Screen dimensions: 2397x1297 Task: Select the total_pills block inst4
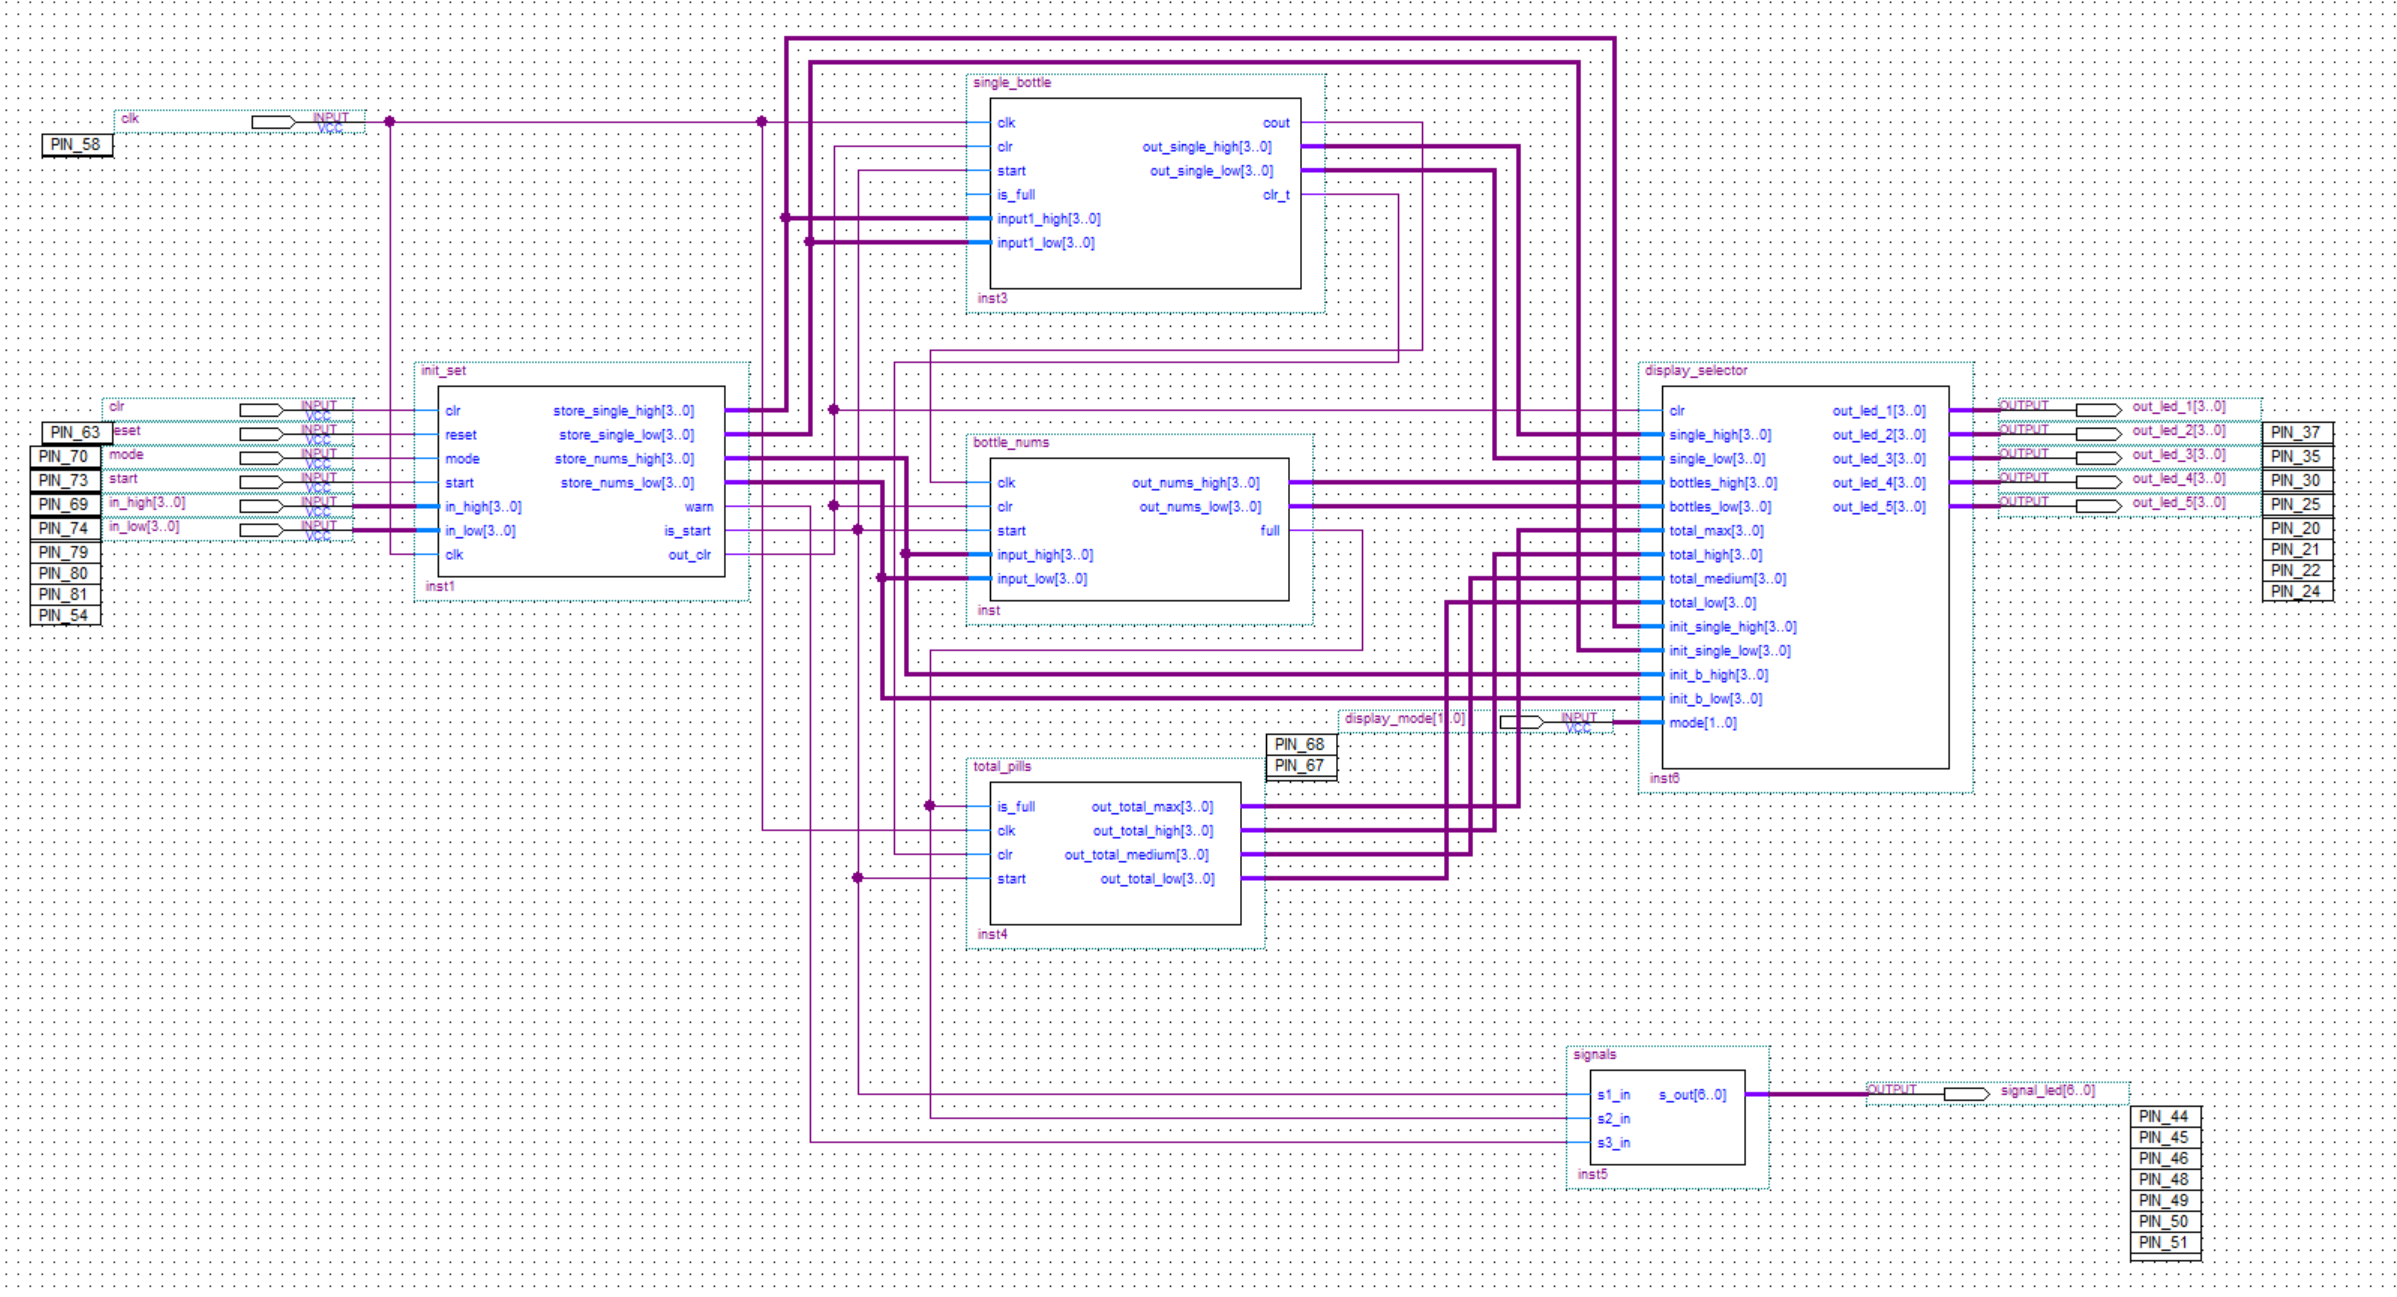(1115, 900)
